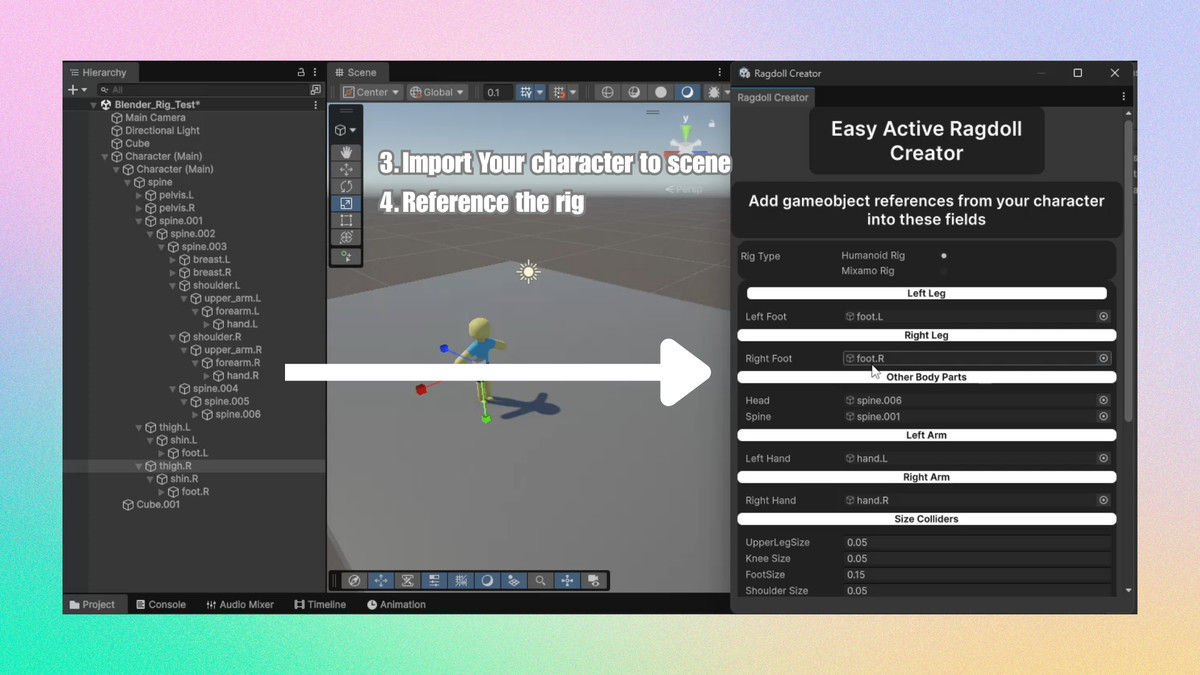Click the camera preview icon in the overlay bar
The width and height of the screenshot is (1200, 675).
(x=596, y=580)
